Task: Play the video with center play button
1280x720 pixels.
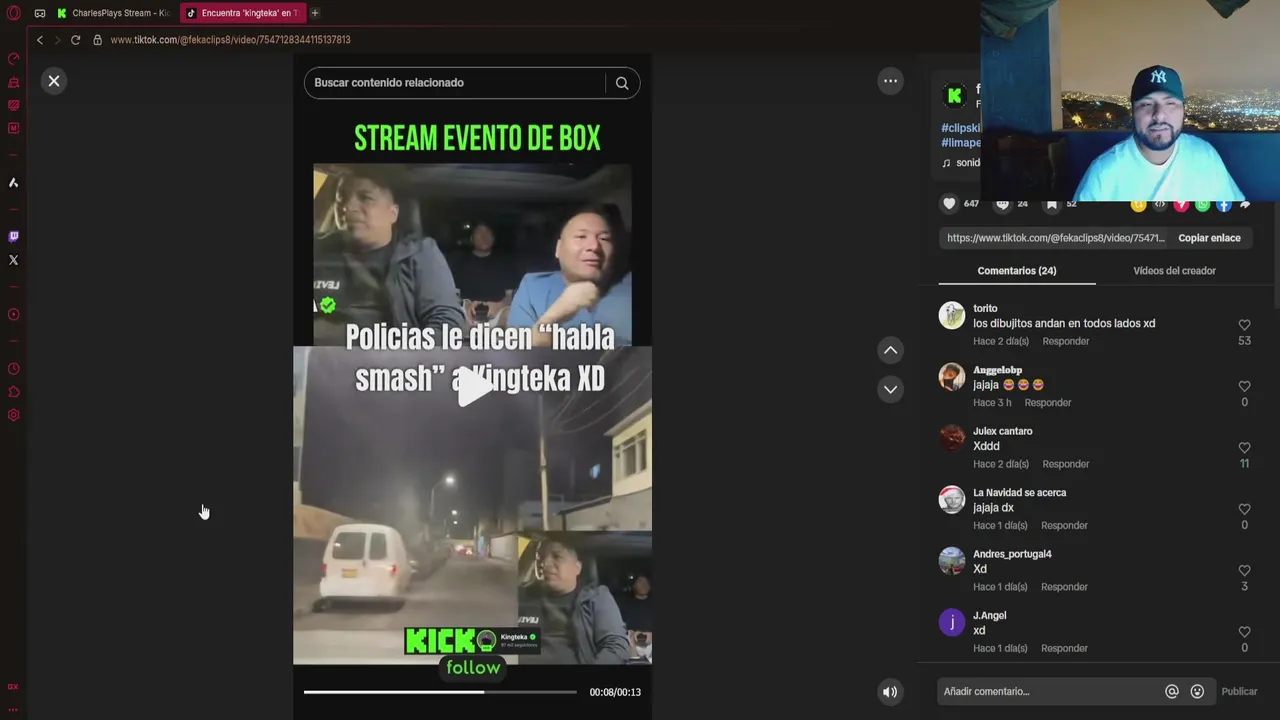Action: 473,389
